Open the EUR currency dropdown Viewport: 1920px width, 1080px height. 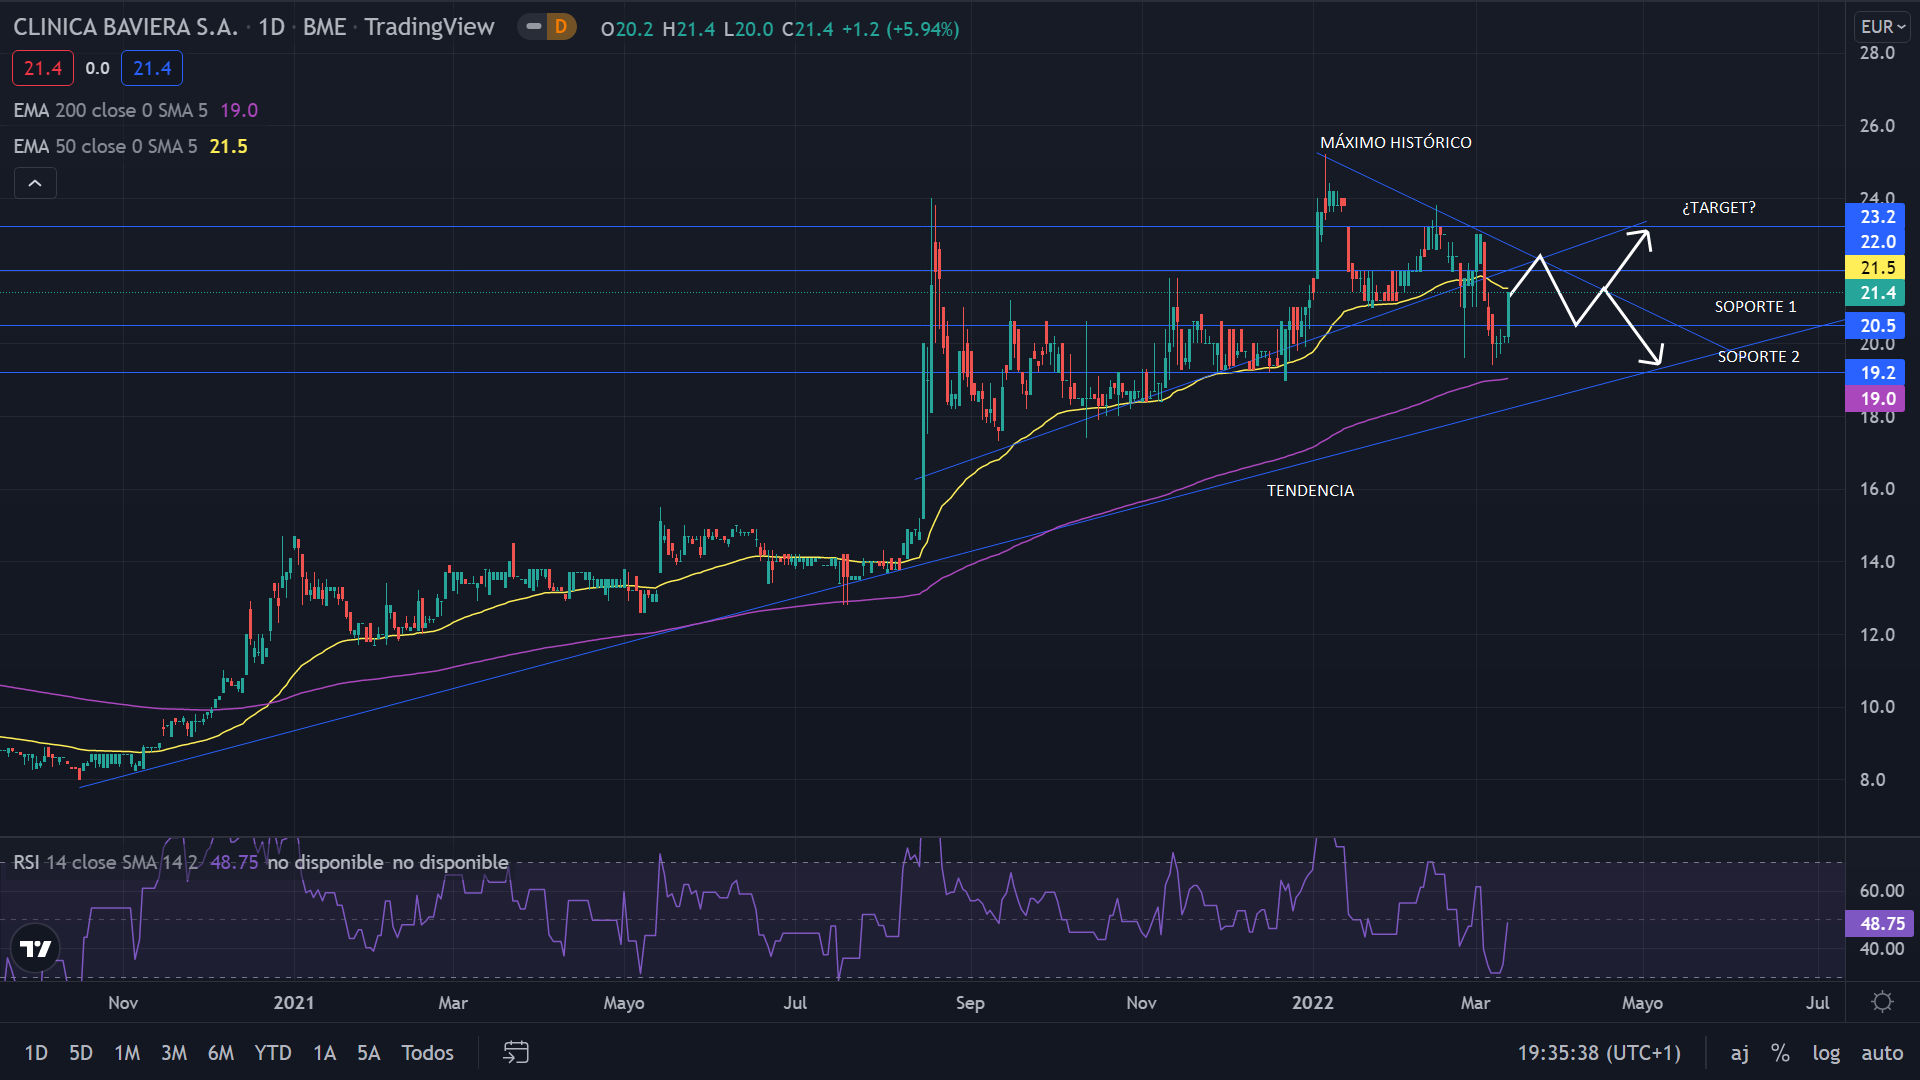(1882, 27)
